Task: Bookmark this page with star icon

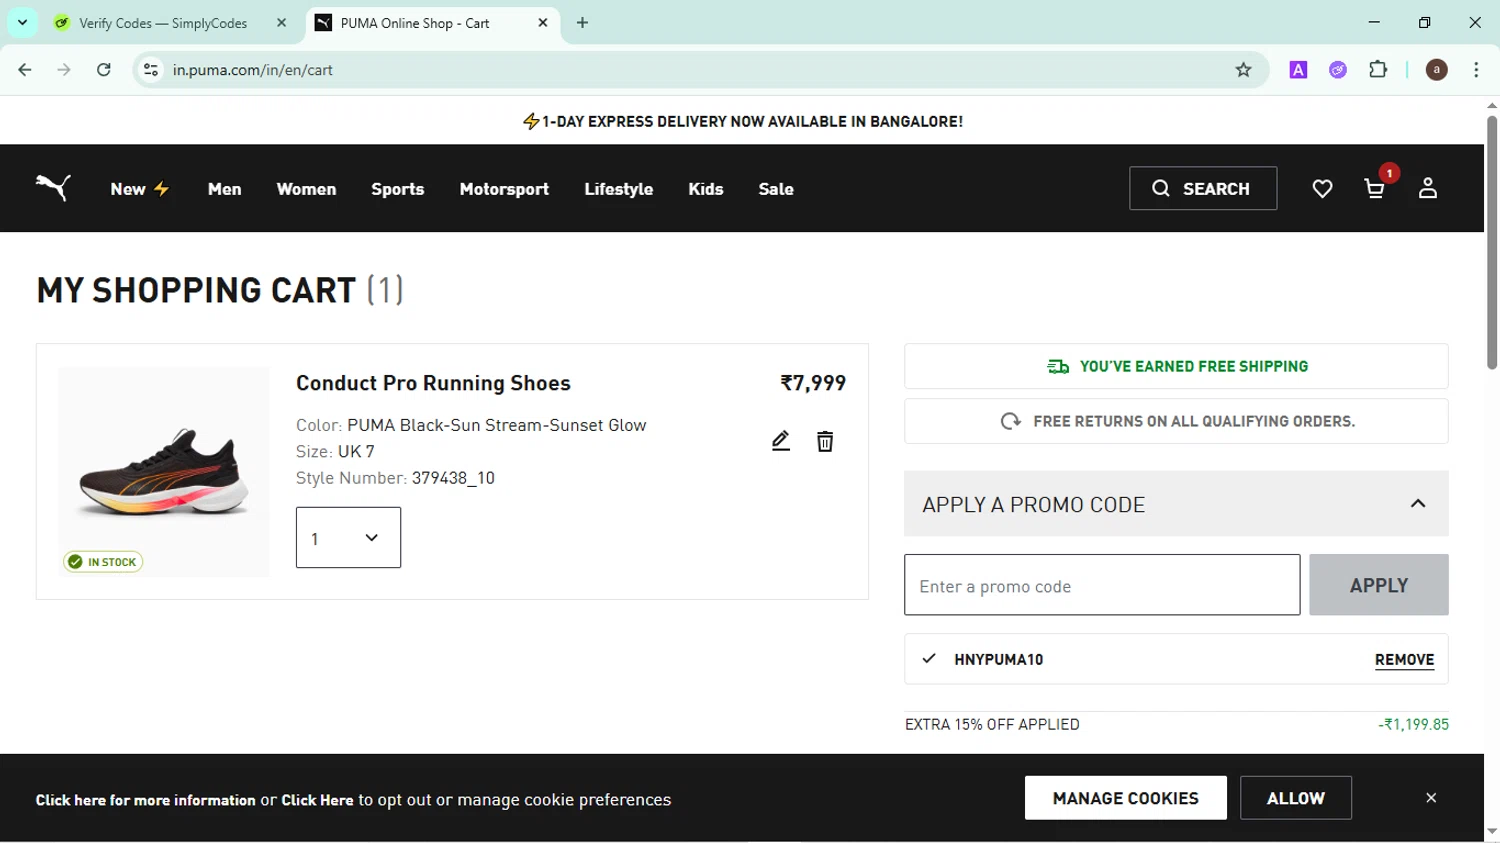Action: [1243, 70]
